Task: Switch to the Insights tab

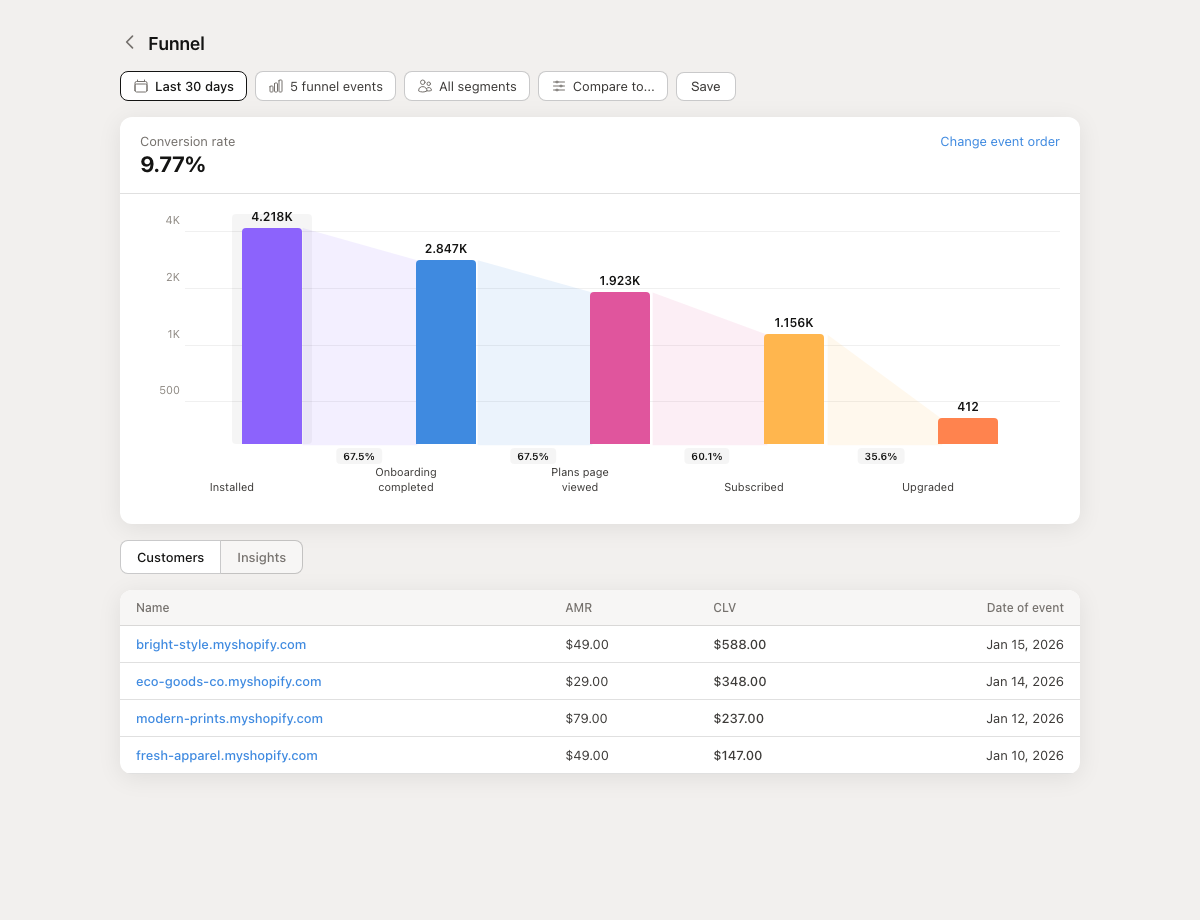Action: pyautogui.click(x=261, y=557)
